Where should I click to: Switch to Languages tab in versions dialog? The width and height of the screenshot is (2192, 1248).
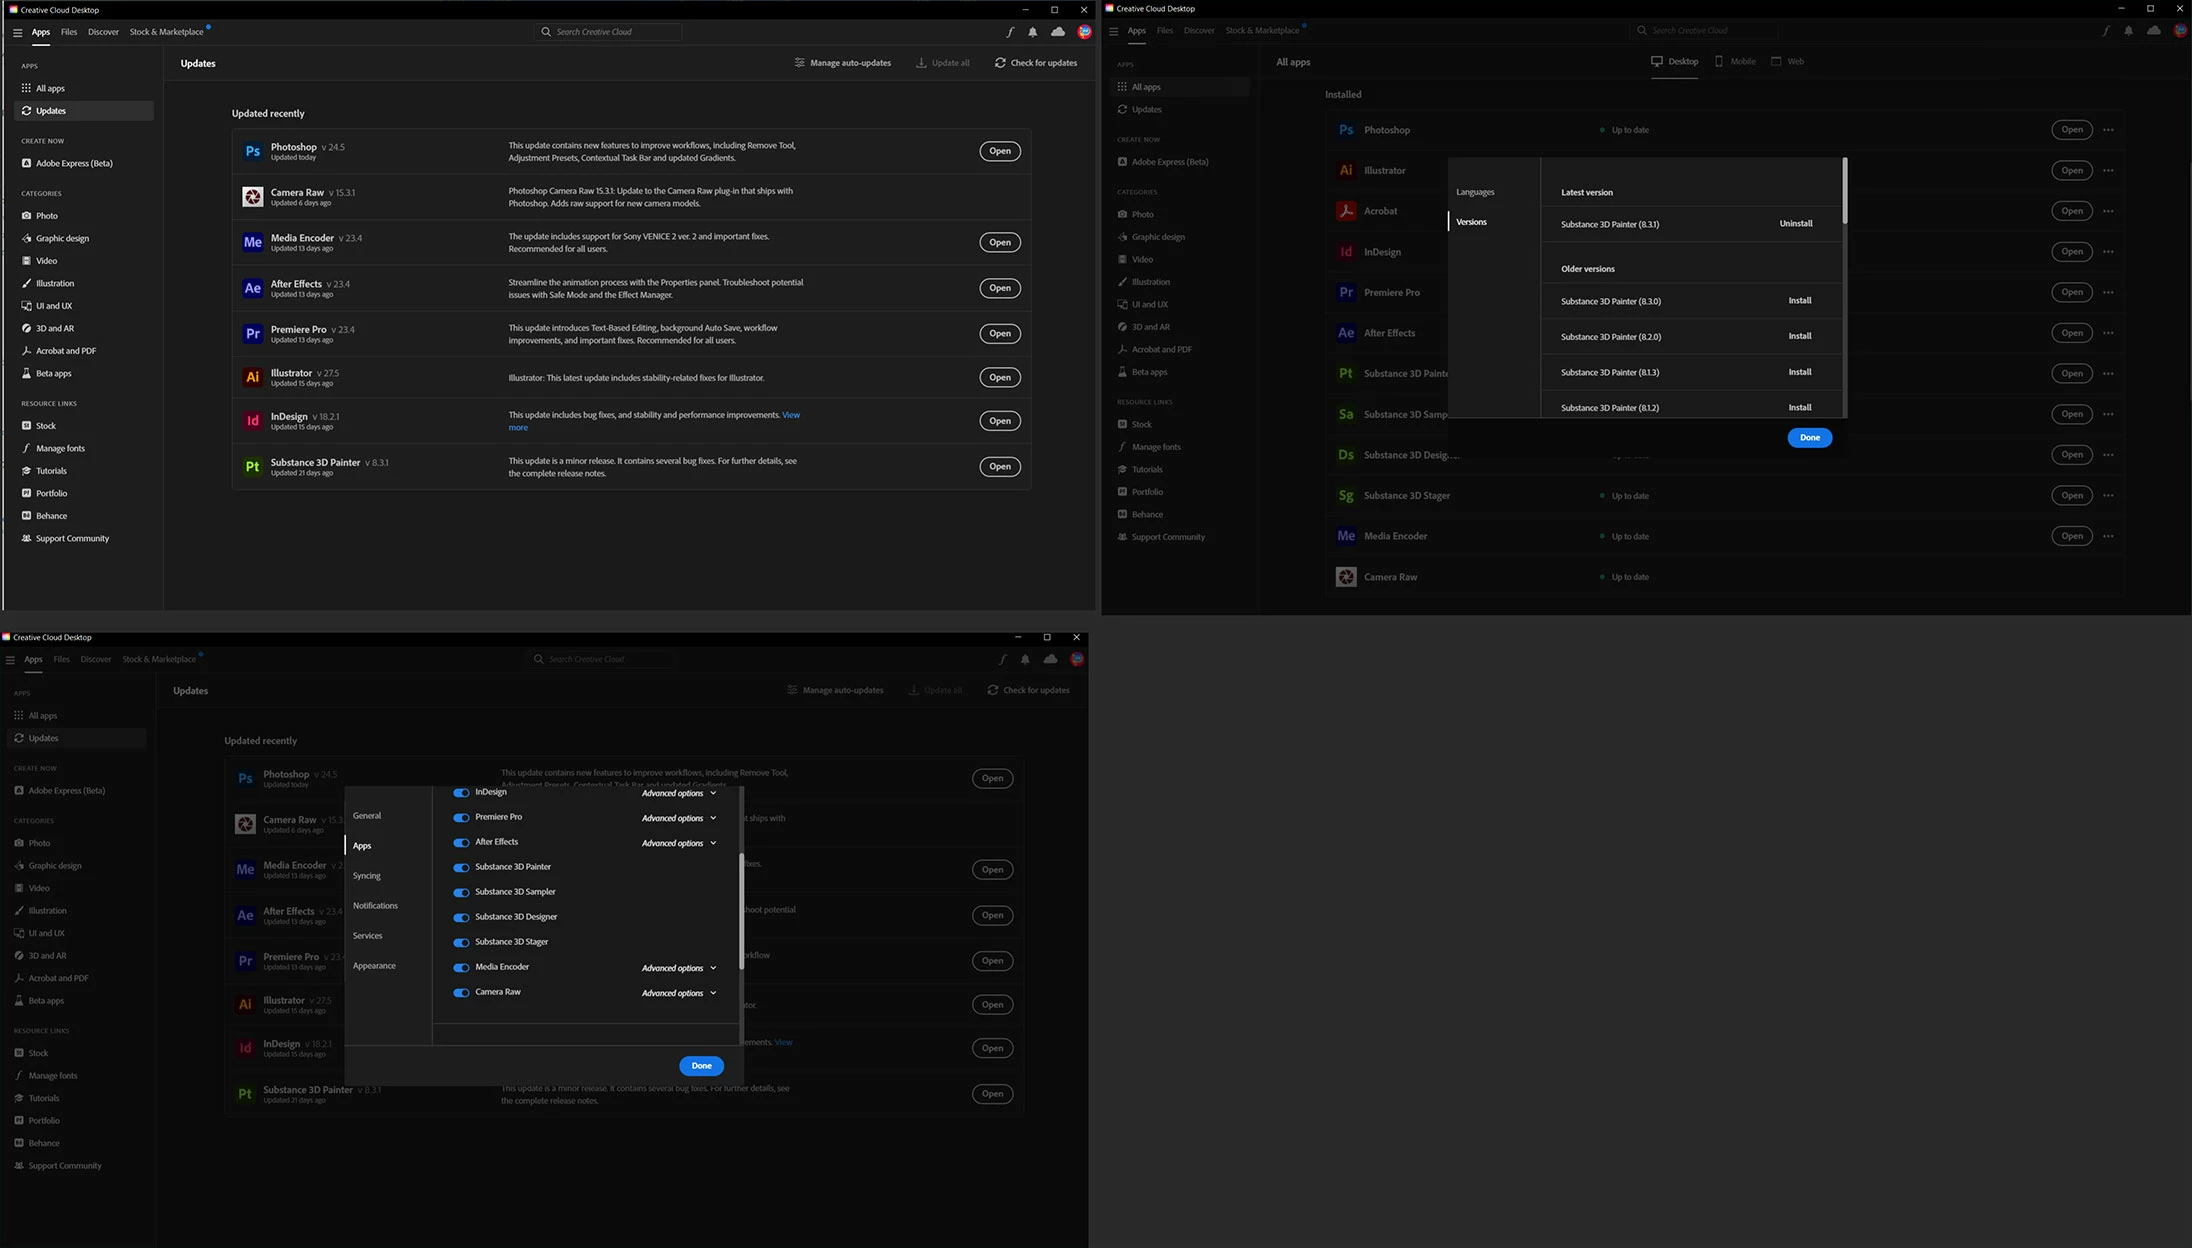(1475, 192)
